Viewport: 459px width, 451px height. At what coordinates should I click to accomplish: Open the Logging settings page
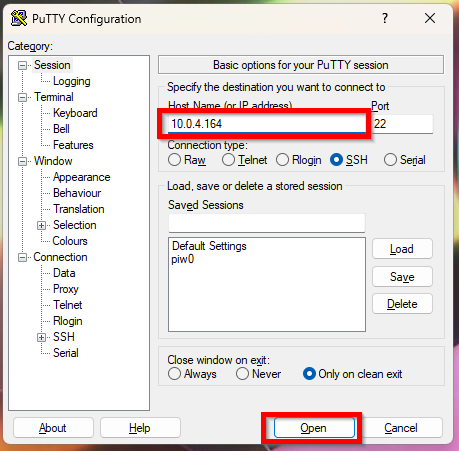[71, 81]
